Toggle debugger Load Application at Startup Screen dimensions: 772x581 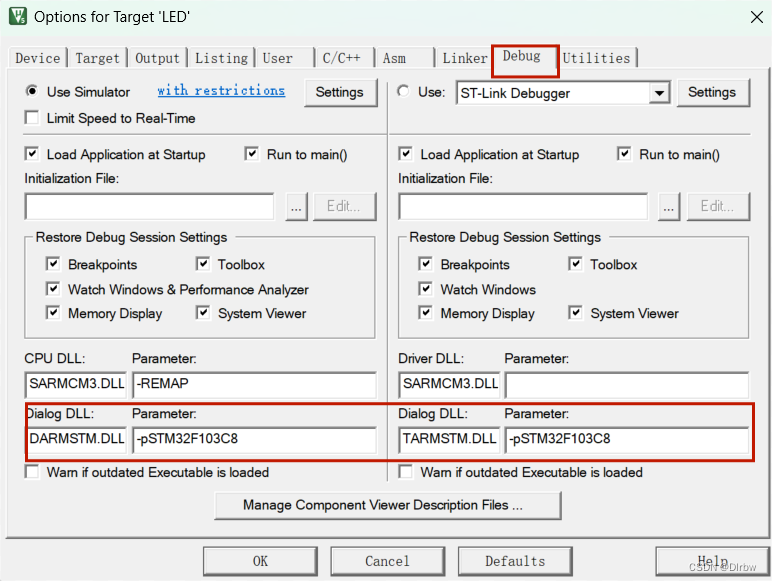tap(406, 154)
